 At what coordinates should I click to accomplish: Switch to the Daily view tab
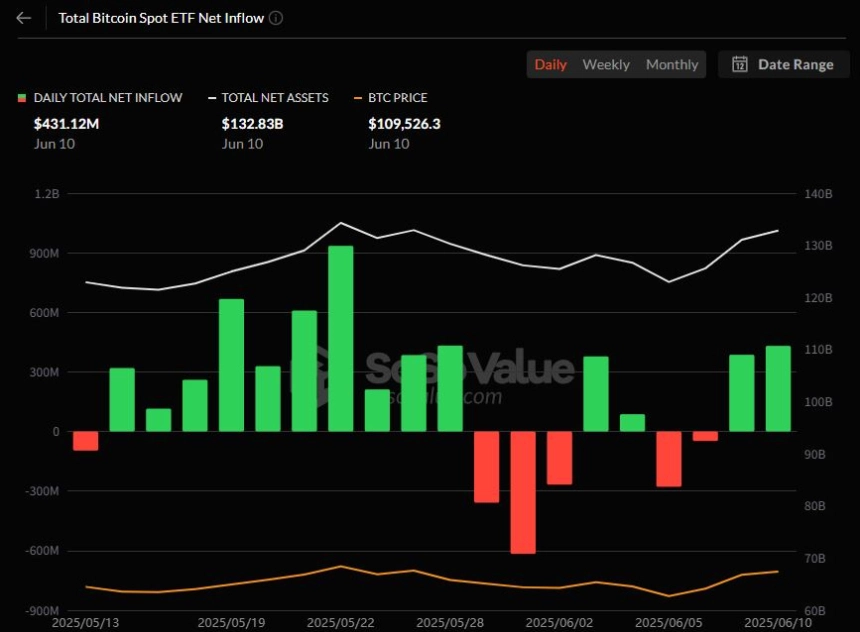coord(550,64)
